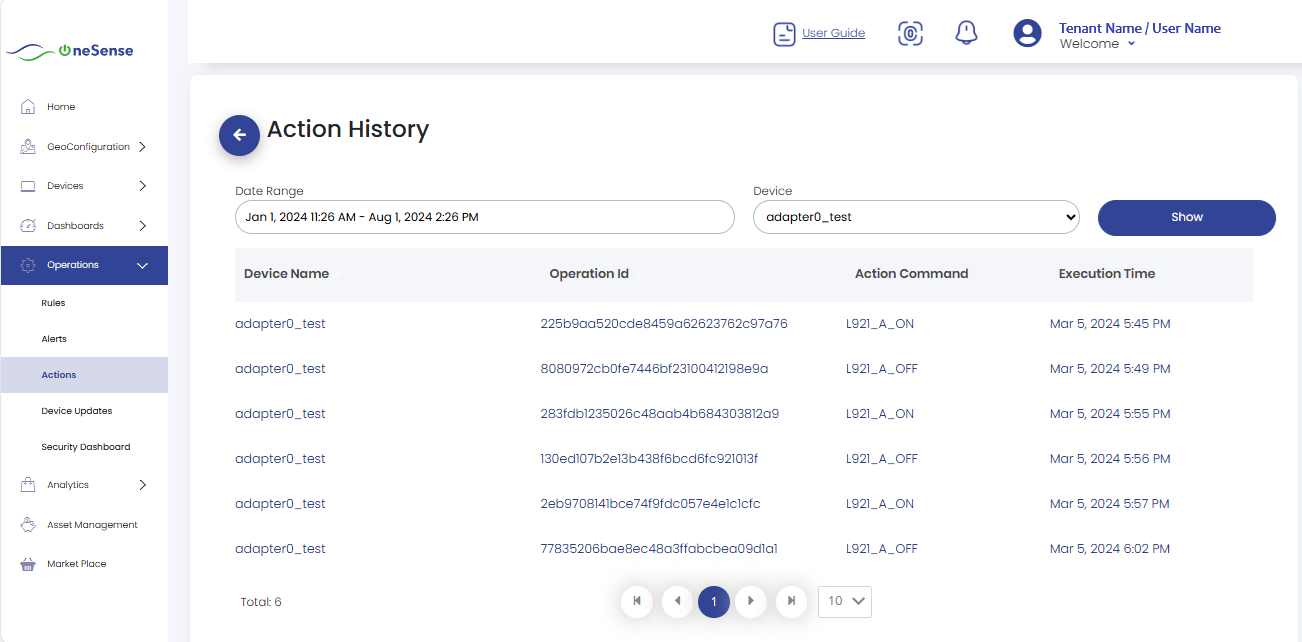
Task: Click the user profile avatar icon
Action: pyautogui.click(x=1027, y=33)
